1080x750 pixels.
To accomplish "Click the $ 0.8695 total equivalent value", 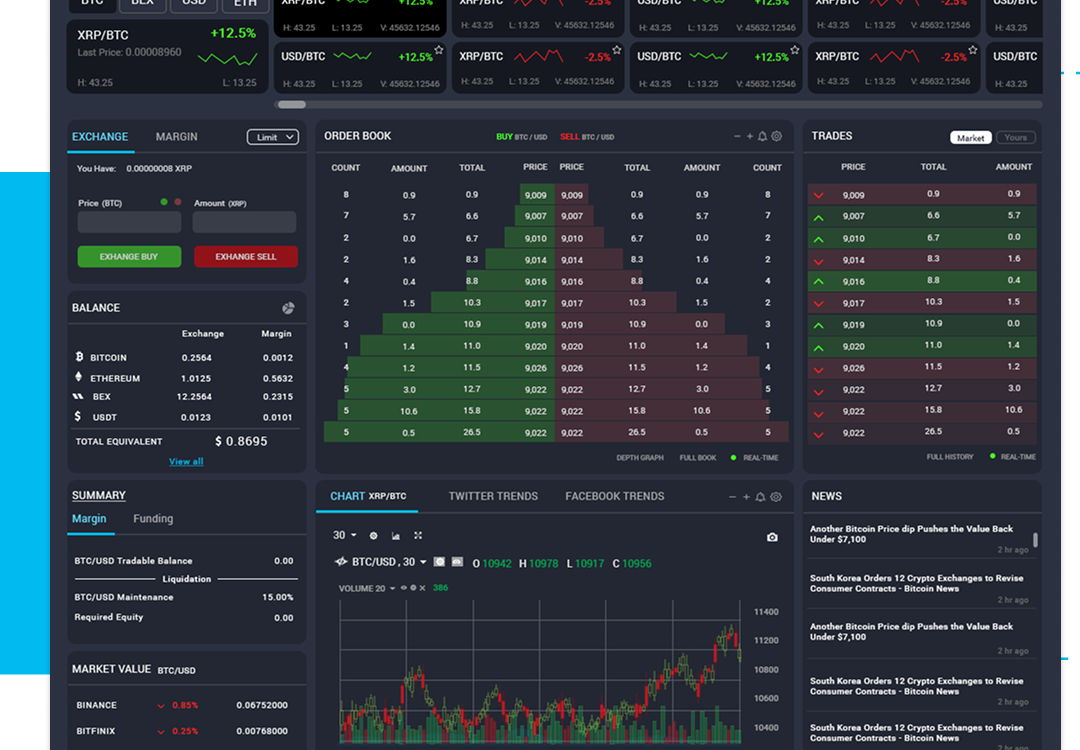I will coord(241,441).
